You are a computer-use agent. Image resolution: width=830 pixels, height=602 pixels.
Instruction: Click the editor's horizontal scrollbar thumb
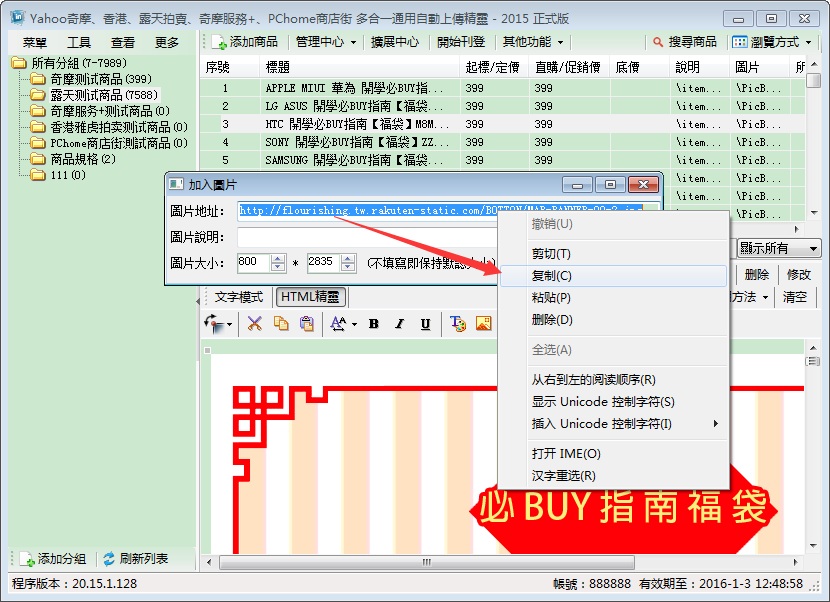tap(427, 562)
